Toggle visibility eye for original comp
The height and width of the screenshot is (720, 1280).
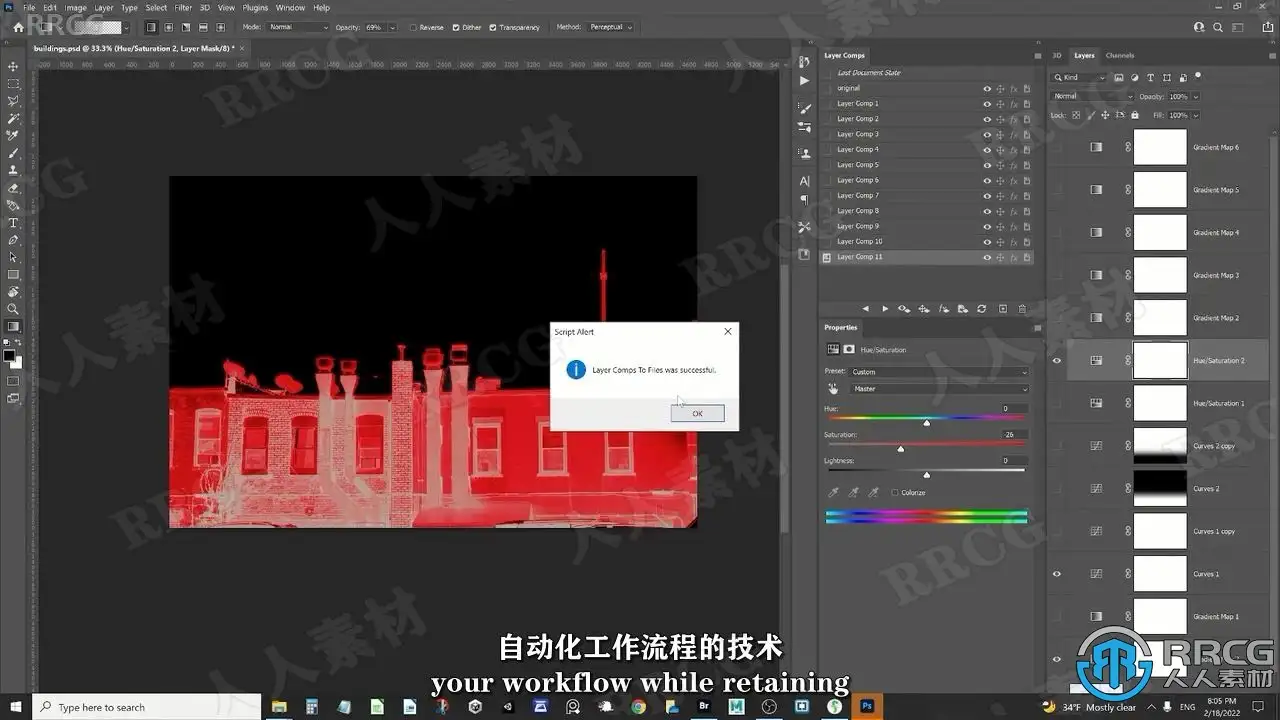(x=987, y=88)
